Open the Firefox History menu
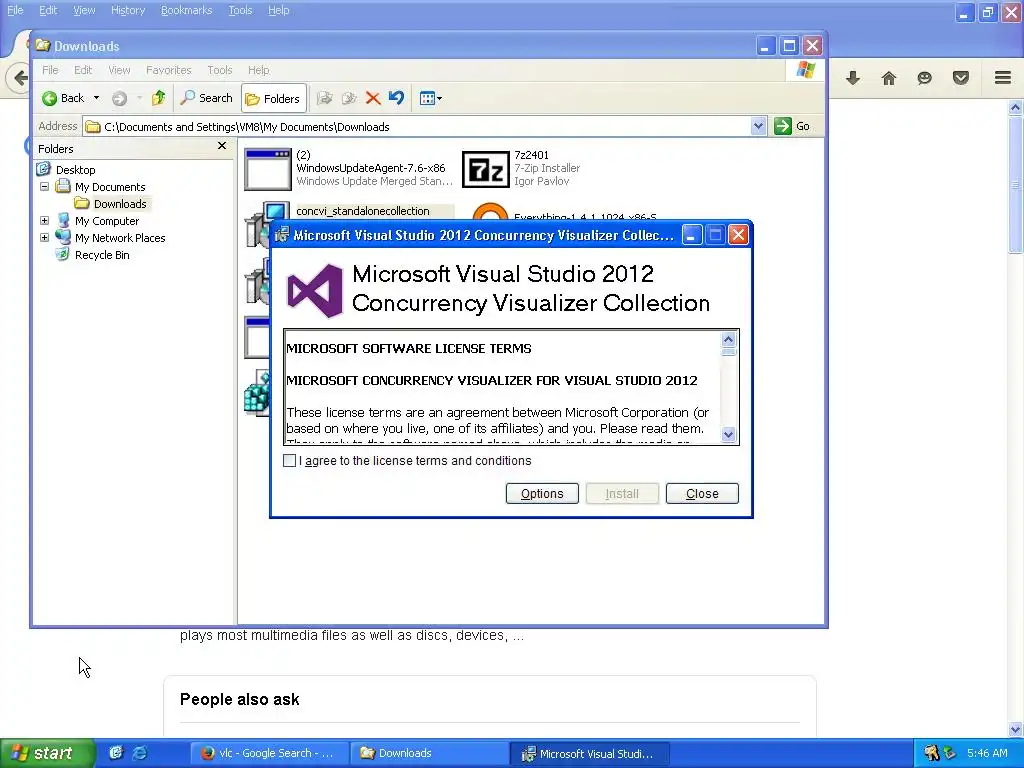1024x768 pixels. (x=128, y=10)
